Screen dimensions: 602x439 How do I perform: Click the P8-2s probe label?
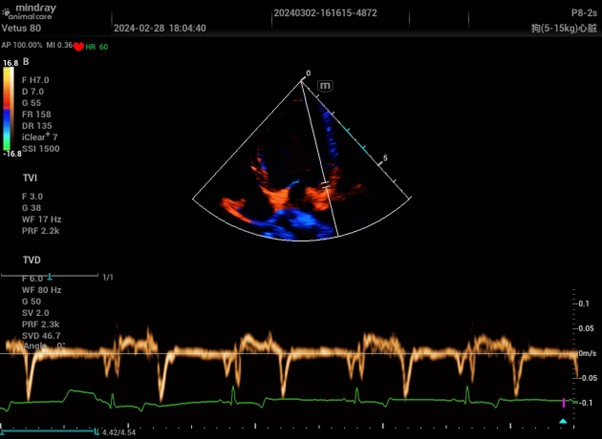tap(584, 14)
